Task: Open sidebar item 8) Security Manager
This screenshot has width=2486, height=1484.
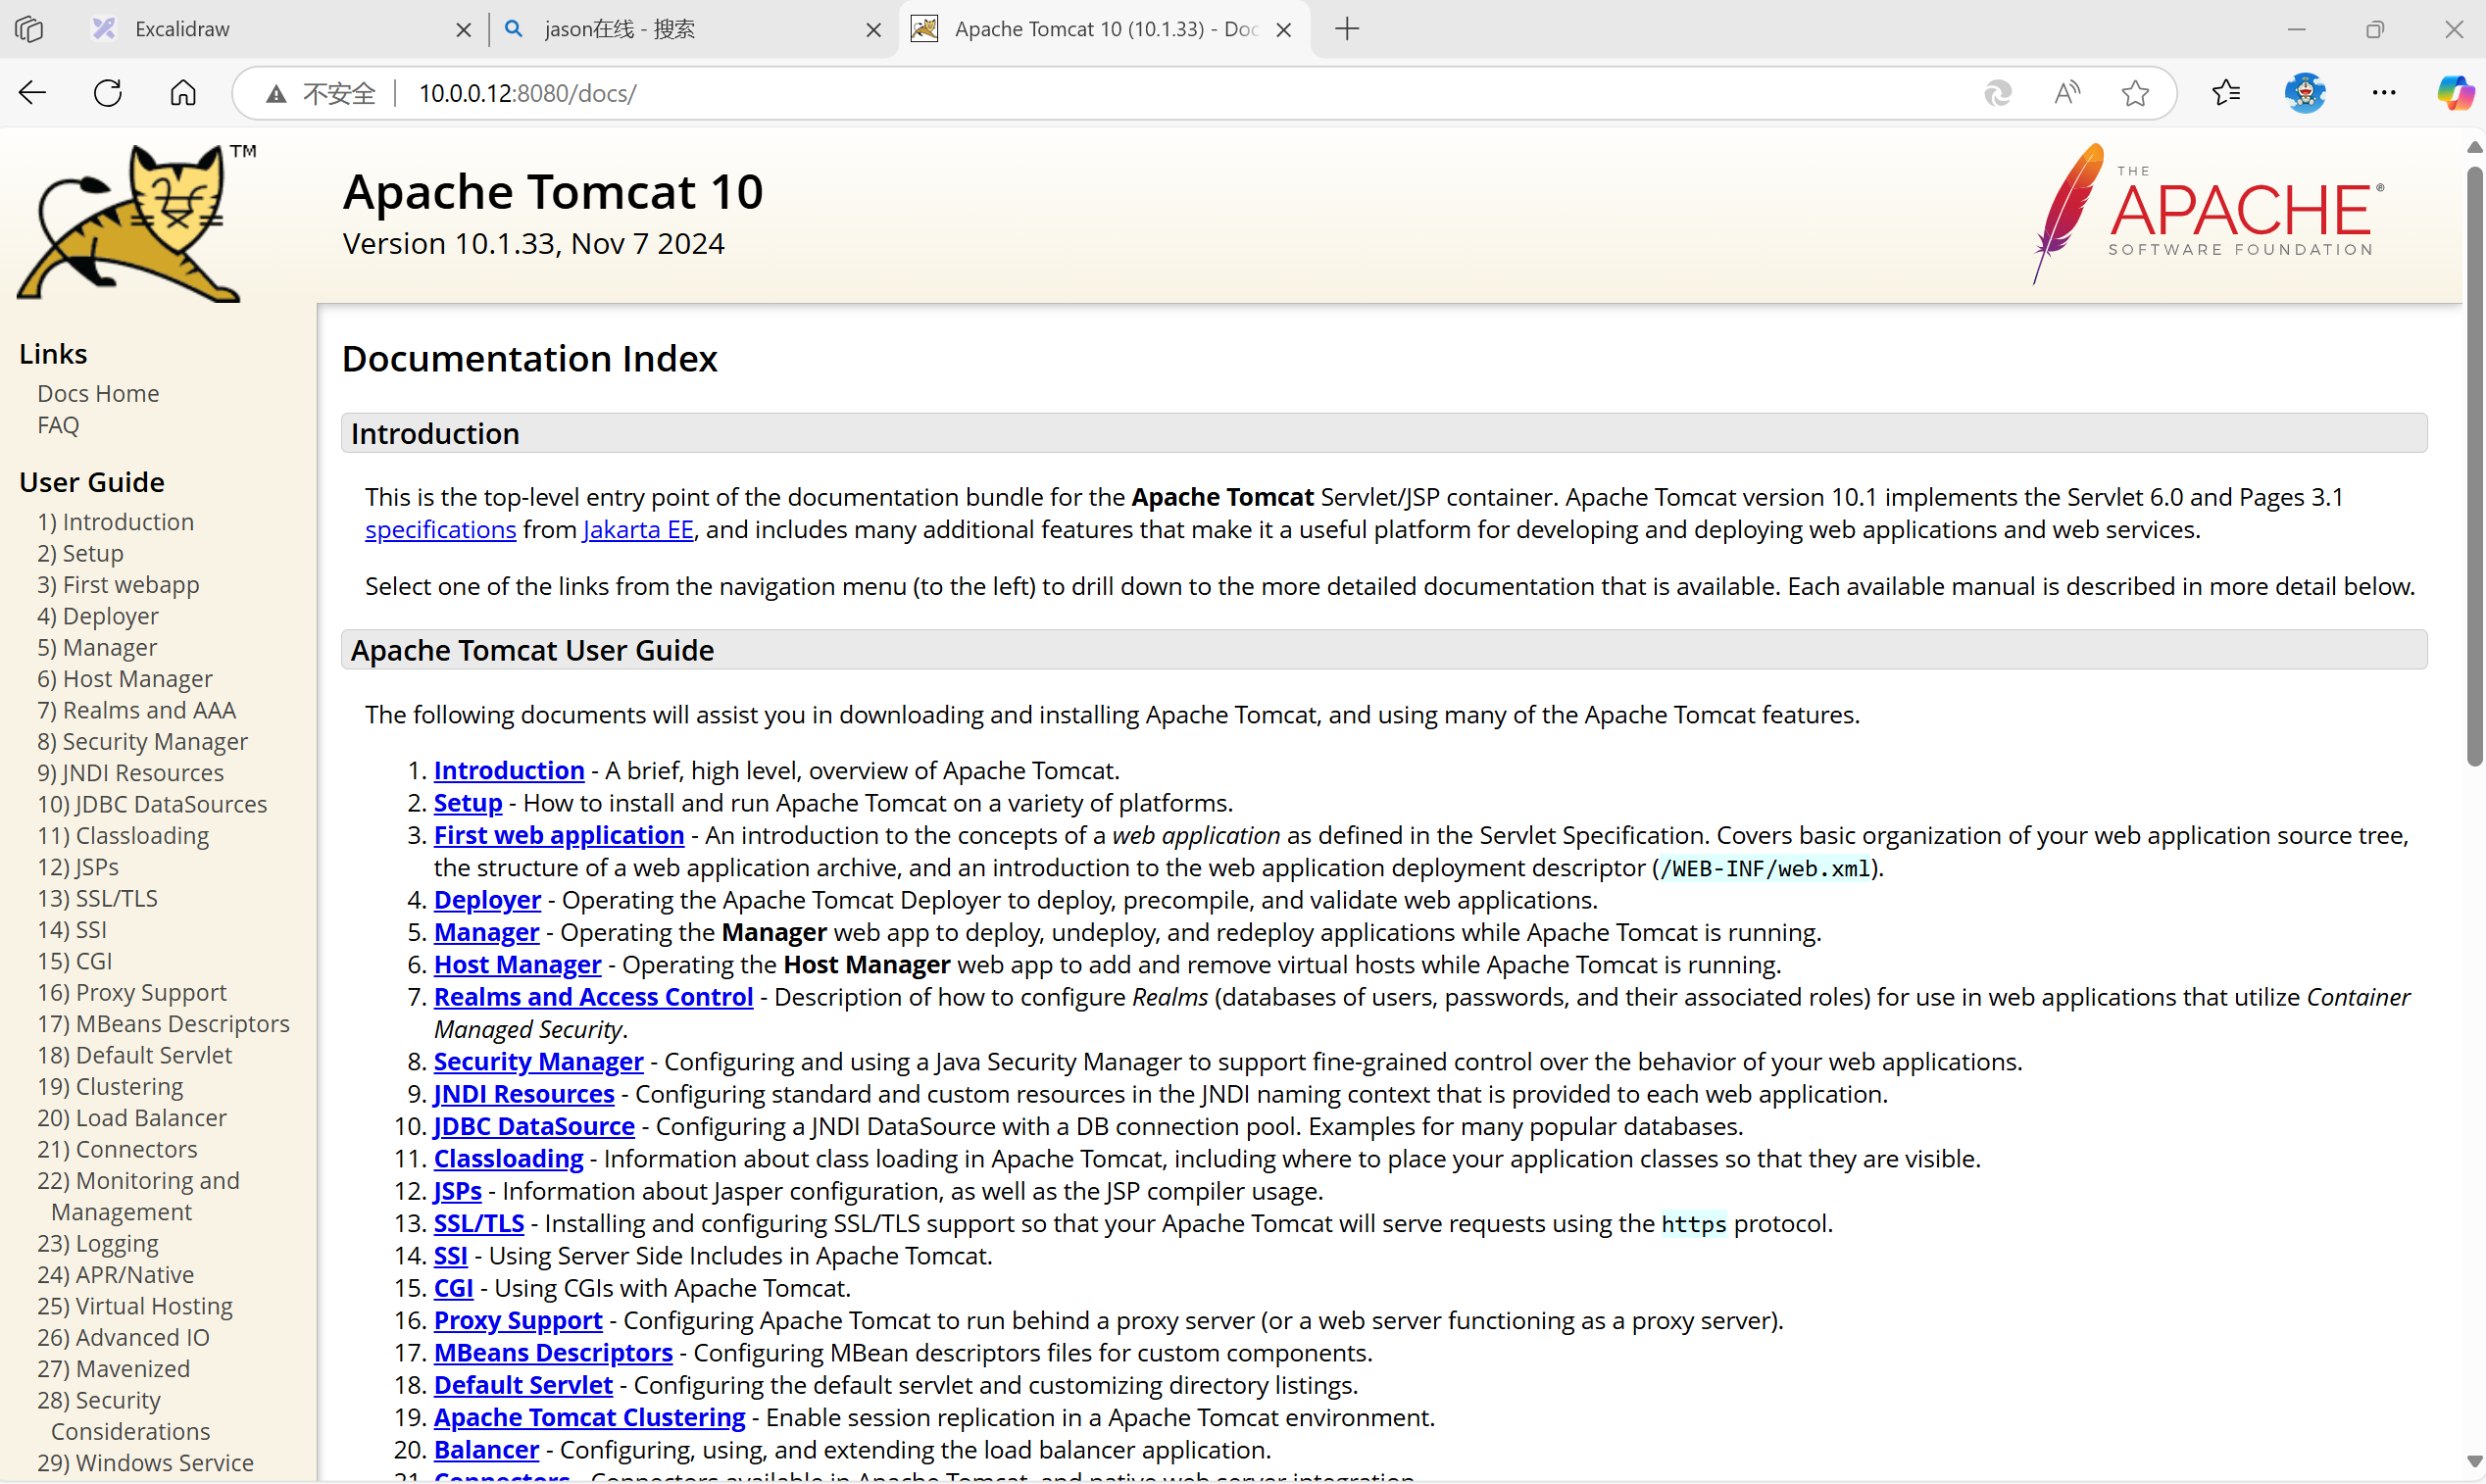Action: [x=142, y=741]
